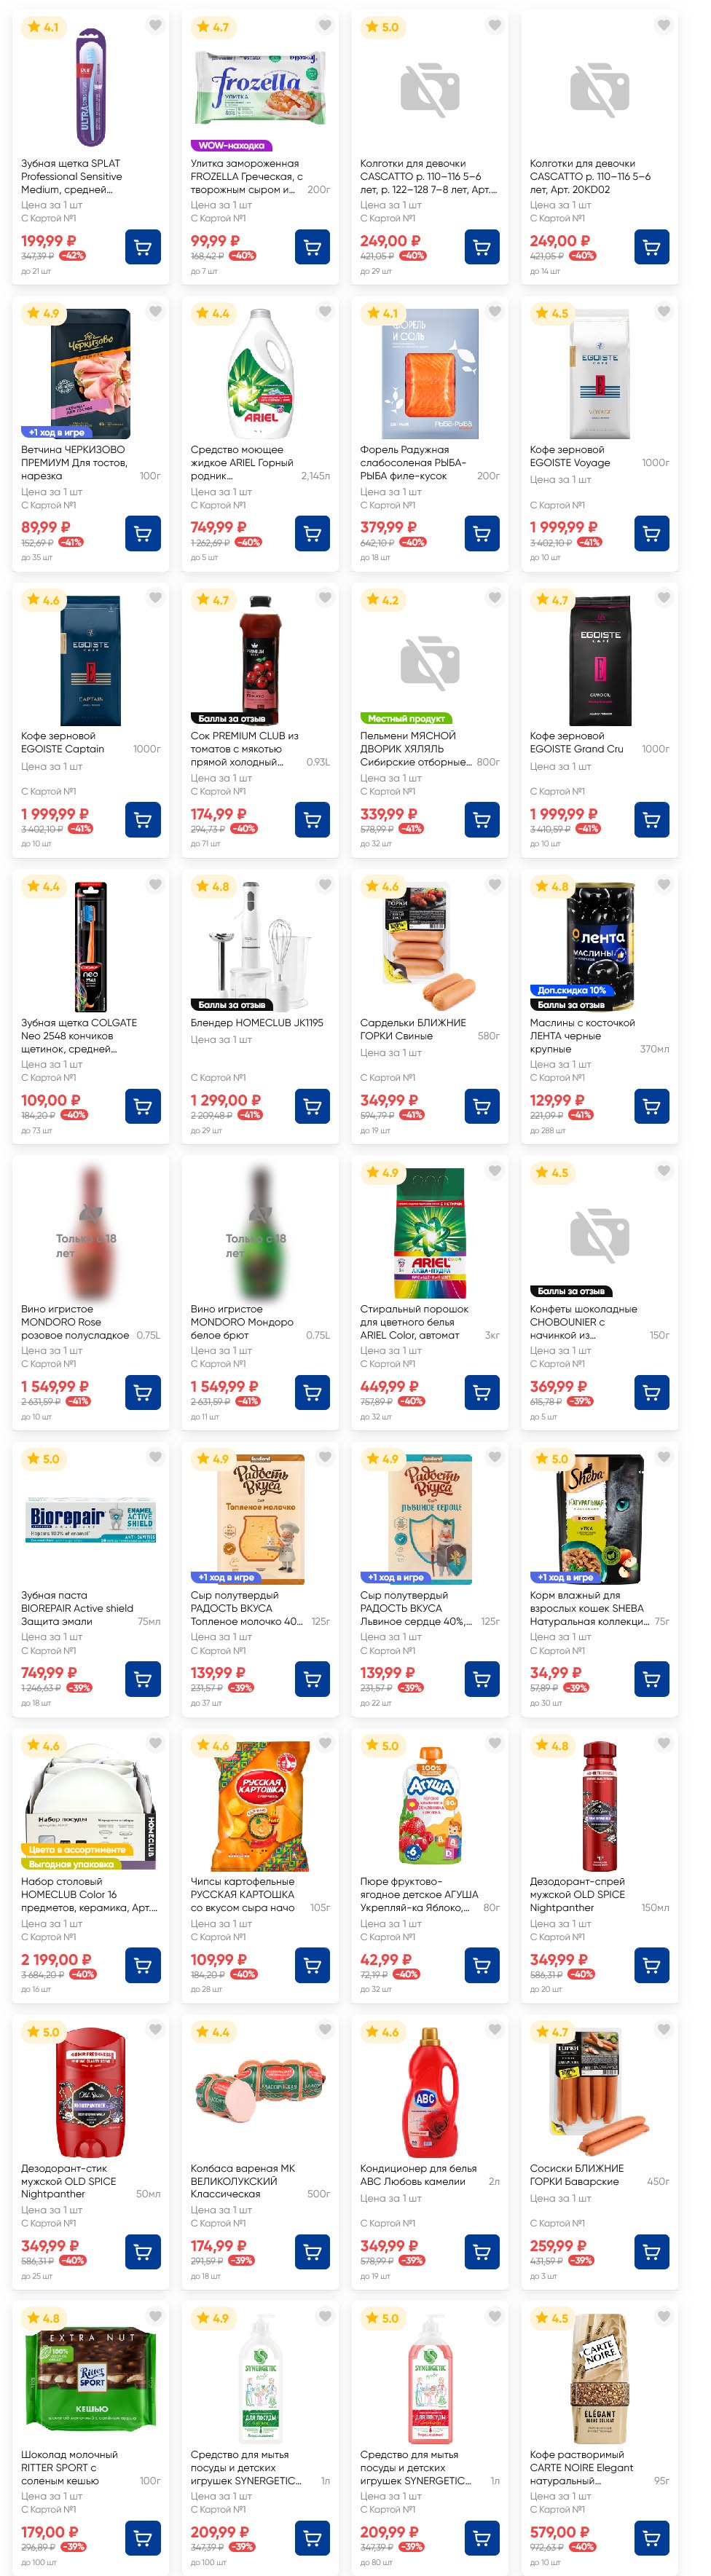Toggle favorite heart on SHEBA cat food

click(664, 1458)
